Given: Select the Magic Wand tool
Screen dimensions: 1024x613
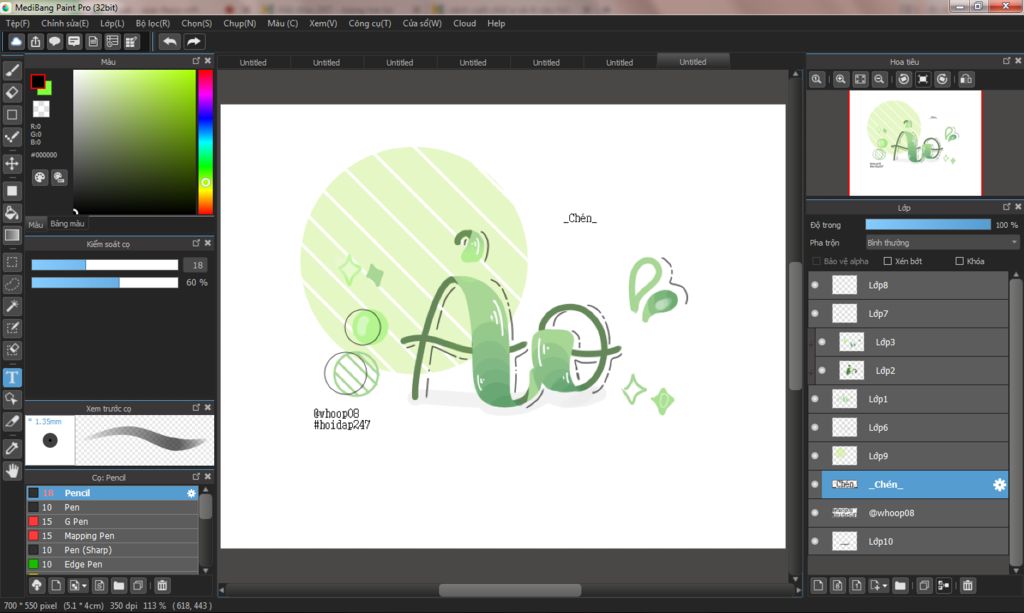Looking at the screenshot, I should coord(12,306).
